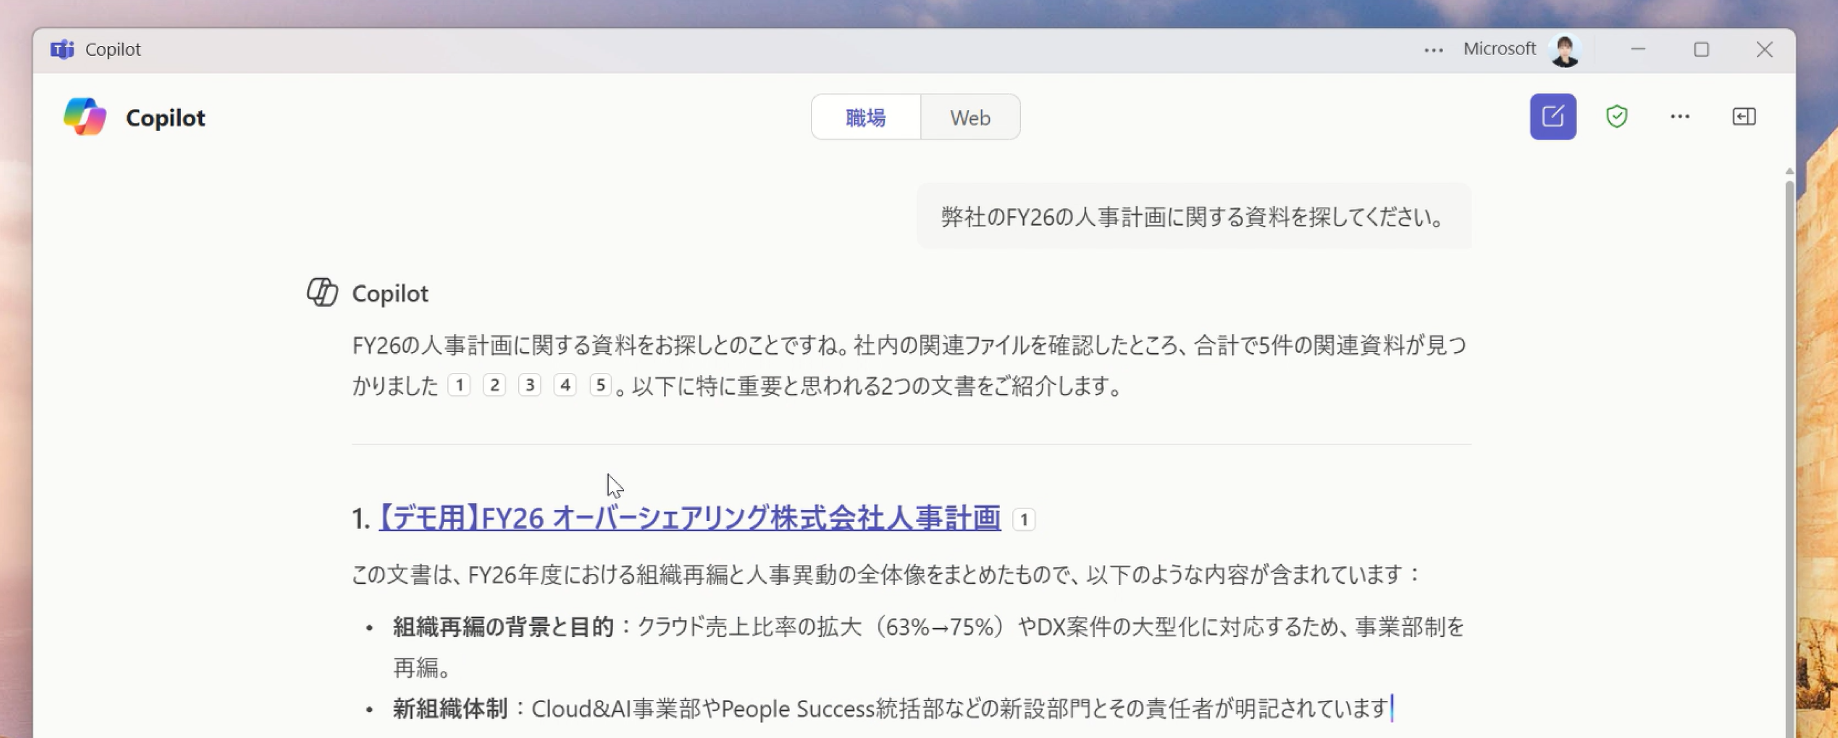Viewport: 1838px width, 738px height.
Task: Click the Copilot rainbow logo
Action: point(85,117)
